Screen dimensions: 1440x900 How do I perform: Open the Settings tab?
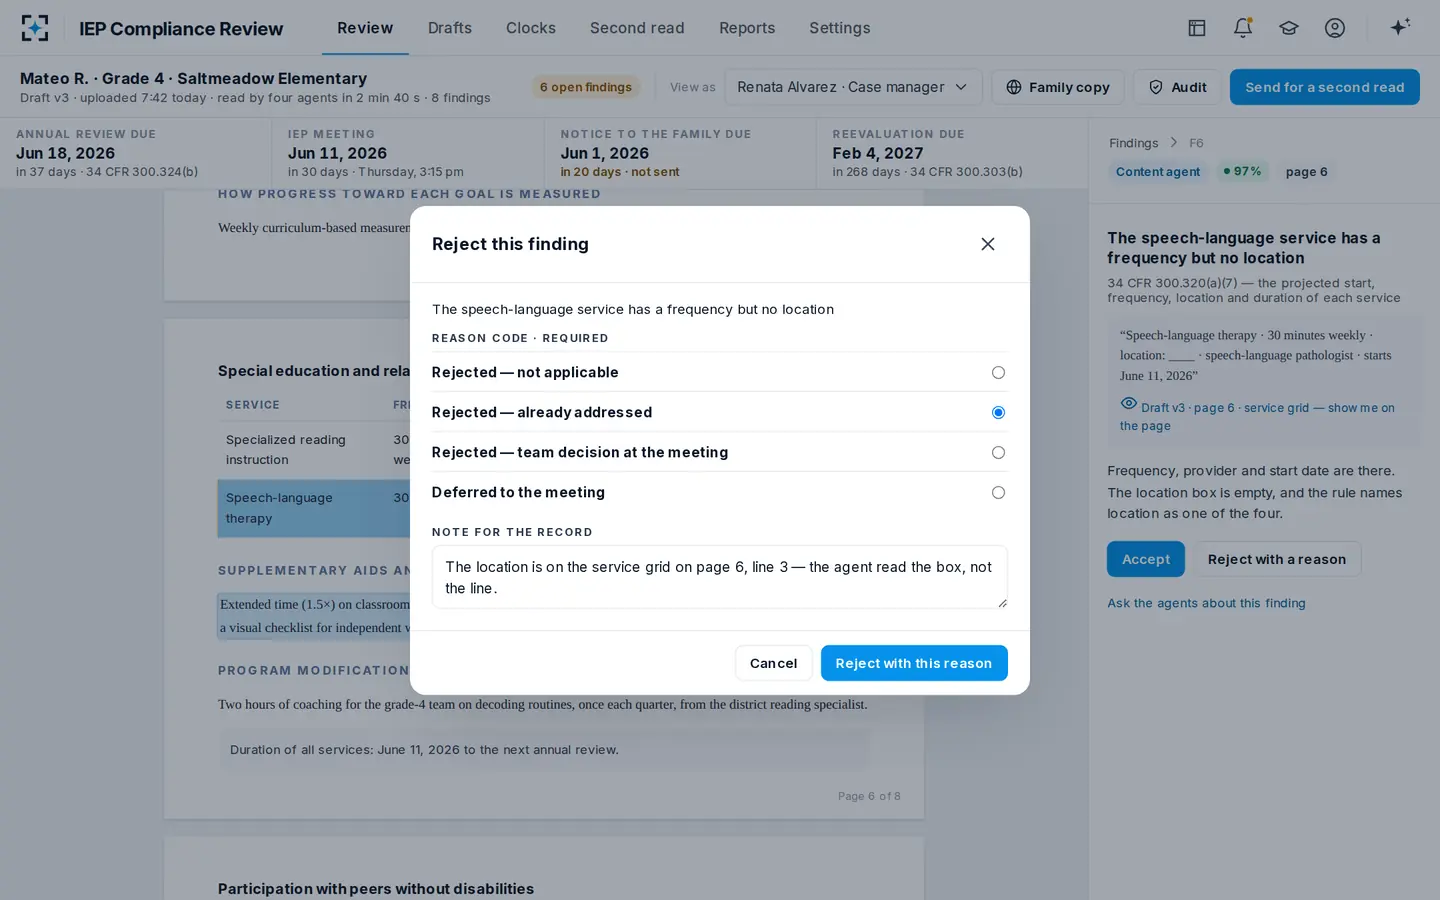pos(840,28)
